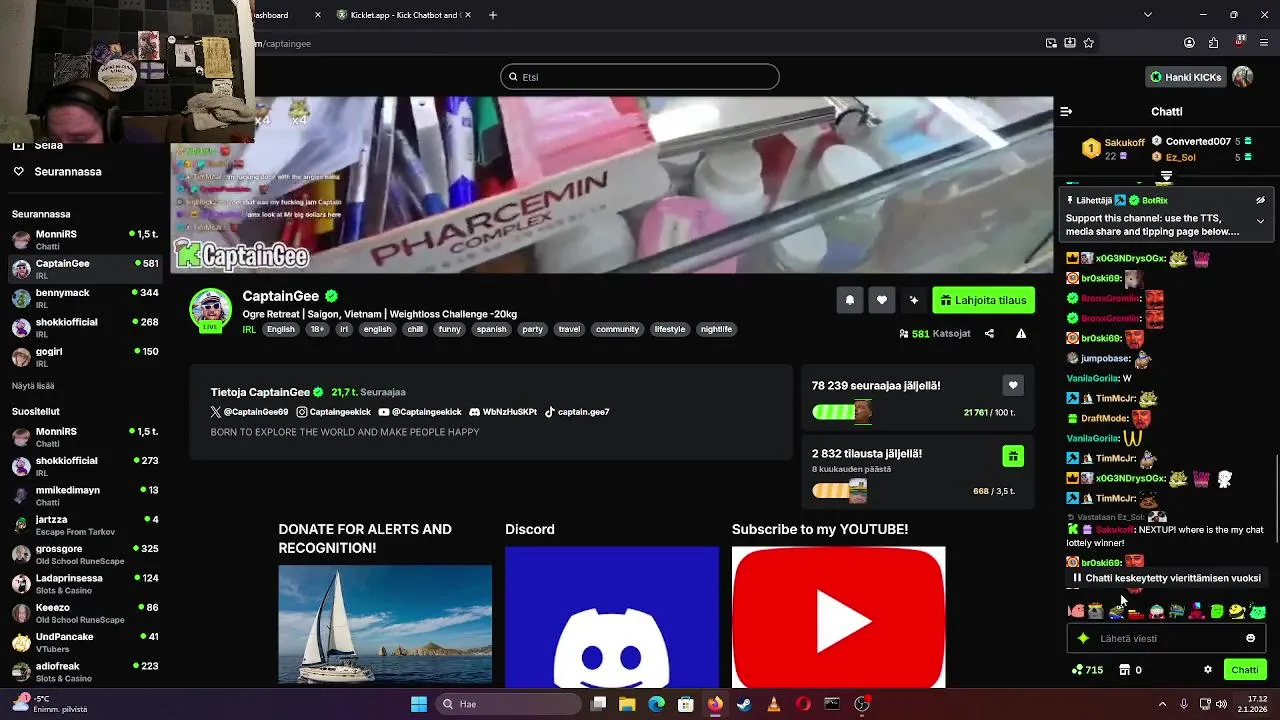Open Windows Start menu

click(x=419, y=704)
